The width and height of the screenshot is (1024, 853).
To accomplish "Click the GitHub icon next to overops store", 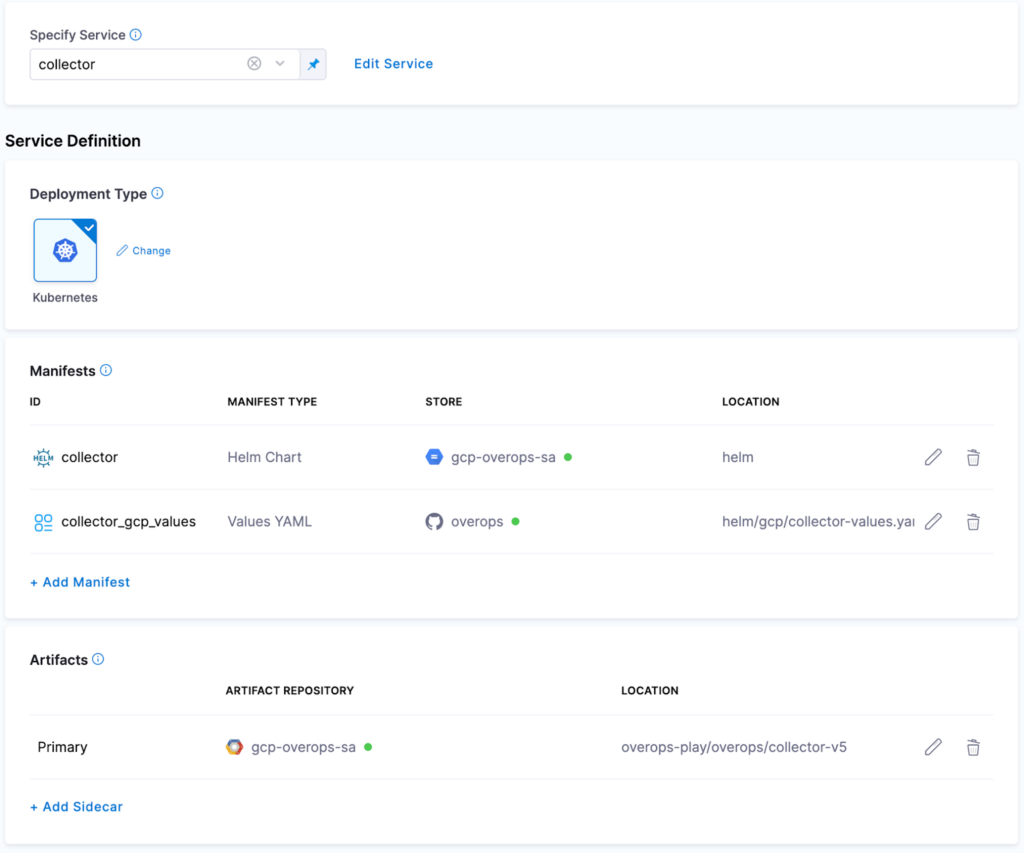I will (434, 521).
